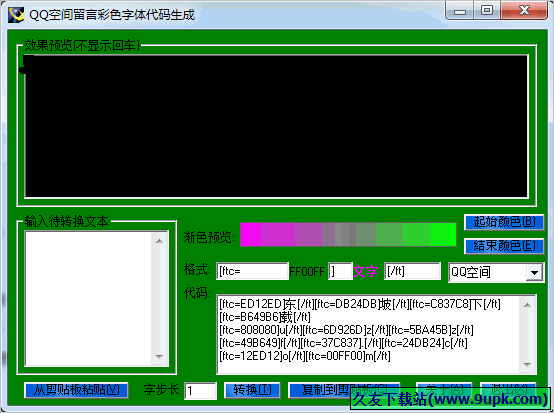Click the 转换(T) convert button

(x=252, y=390)
